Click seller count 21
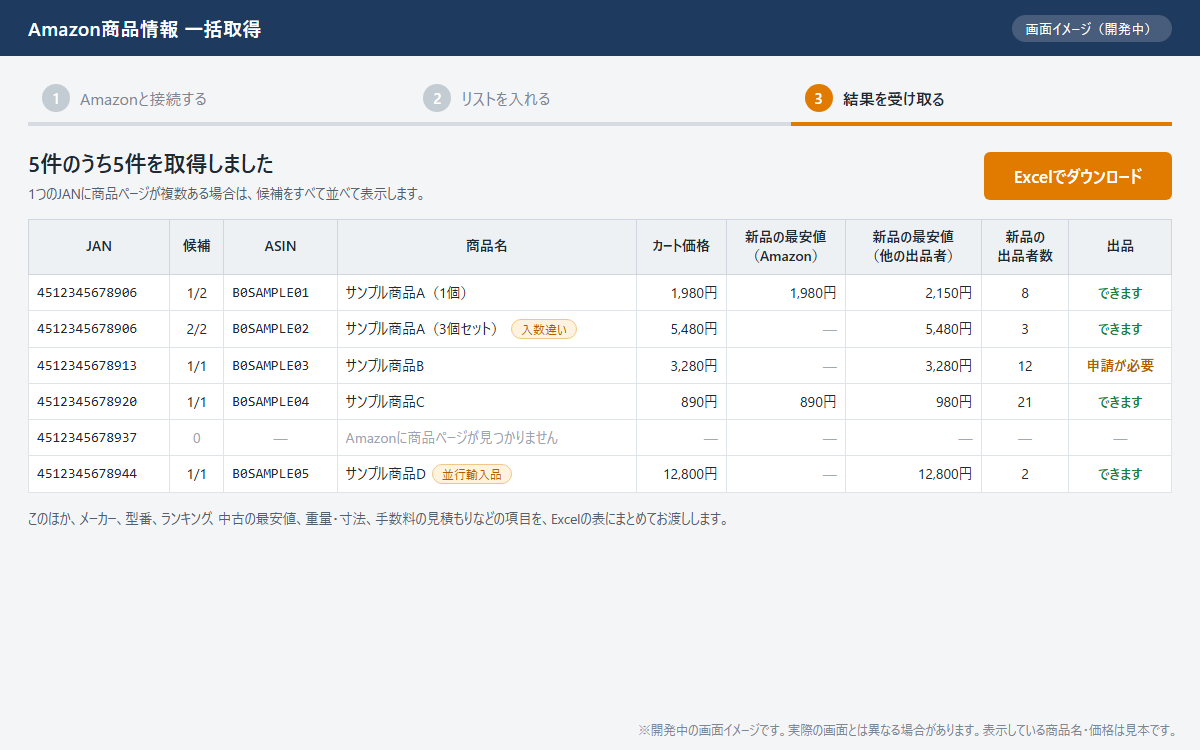 coord(1025,402)
